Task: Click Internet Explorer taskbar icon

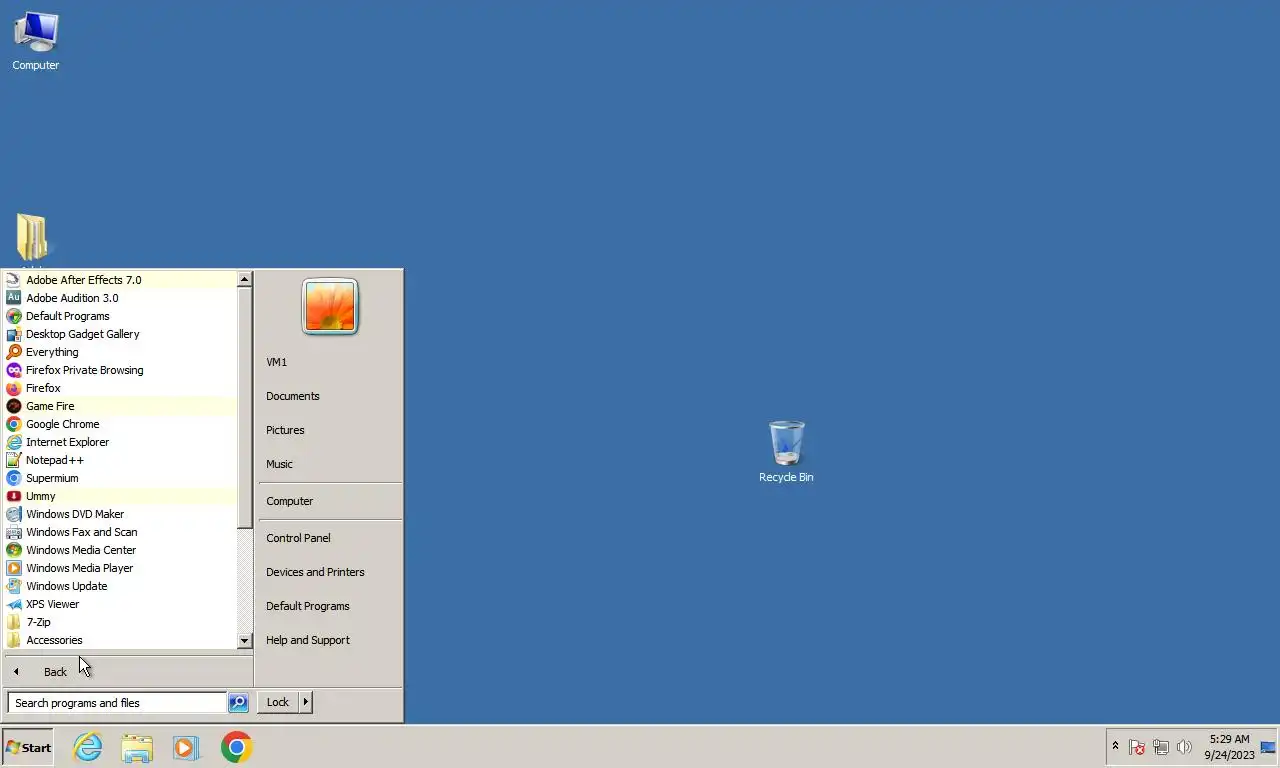Action: tap(88, 747)
